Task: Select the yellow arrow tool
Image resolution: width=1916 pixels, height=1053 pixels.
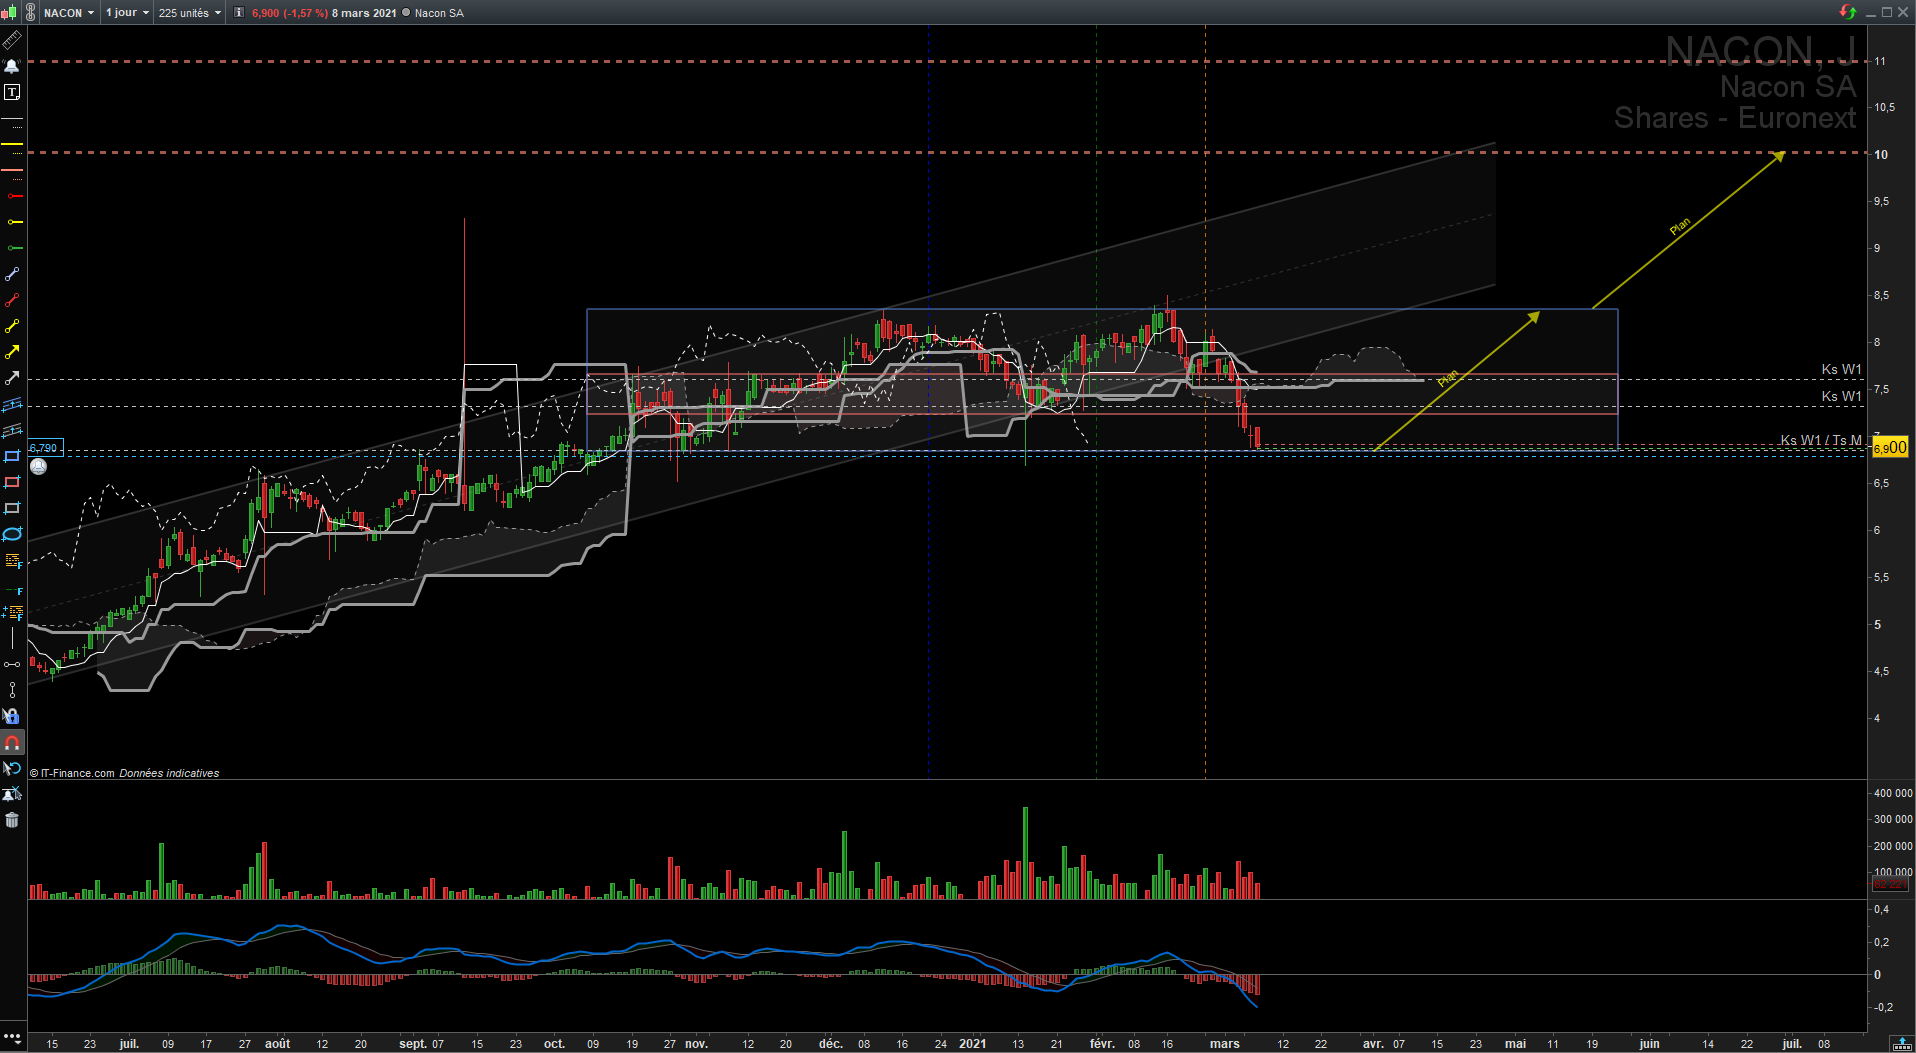Action: 12,352
